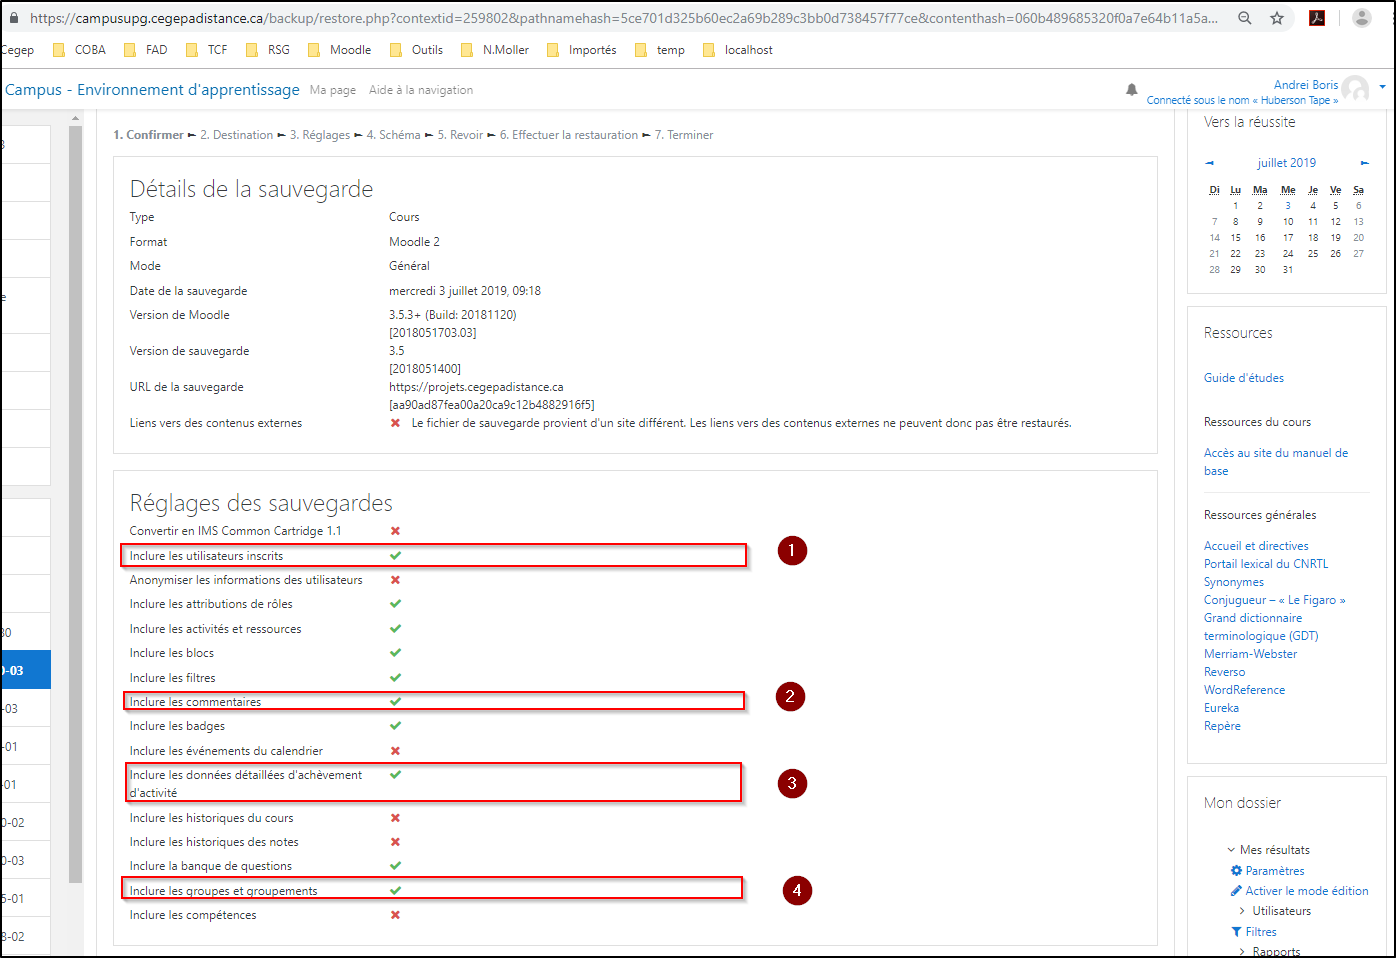The height and width of the screenshot is (958, 1396).
Task: Collapse the Mes résultats section
Action: coord(1231,850)
